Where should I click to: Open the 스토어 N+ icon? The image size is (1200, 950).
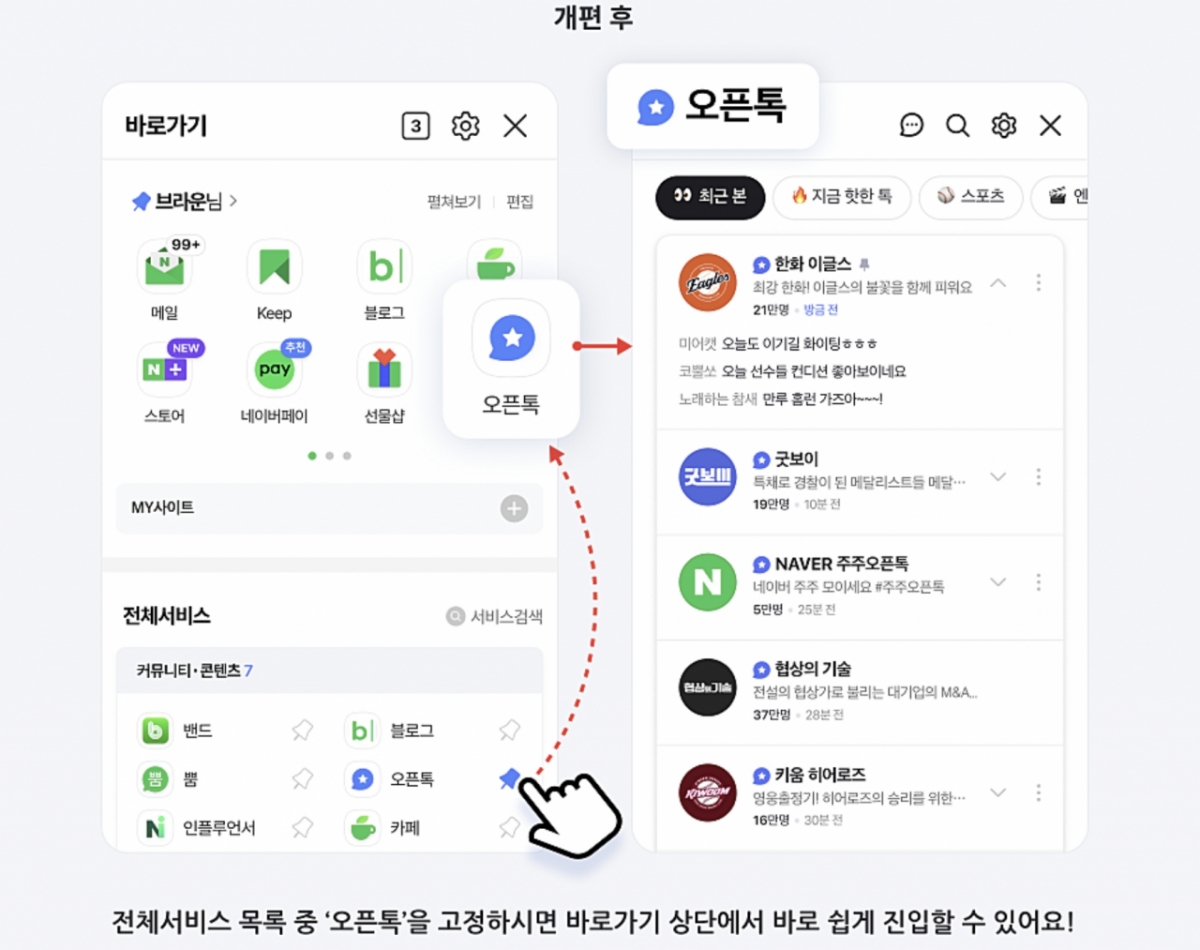(x=164, y=369)
